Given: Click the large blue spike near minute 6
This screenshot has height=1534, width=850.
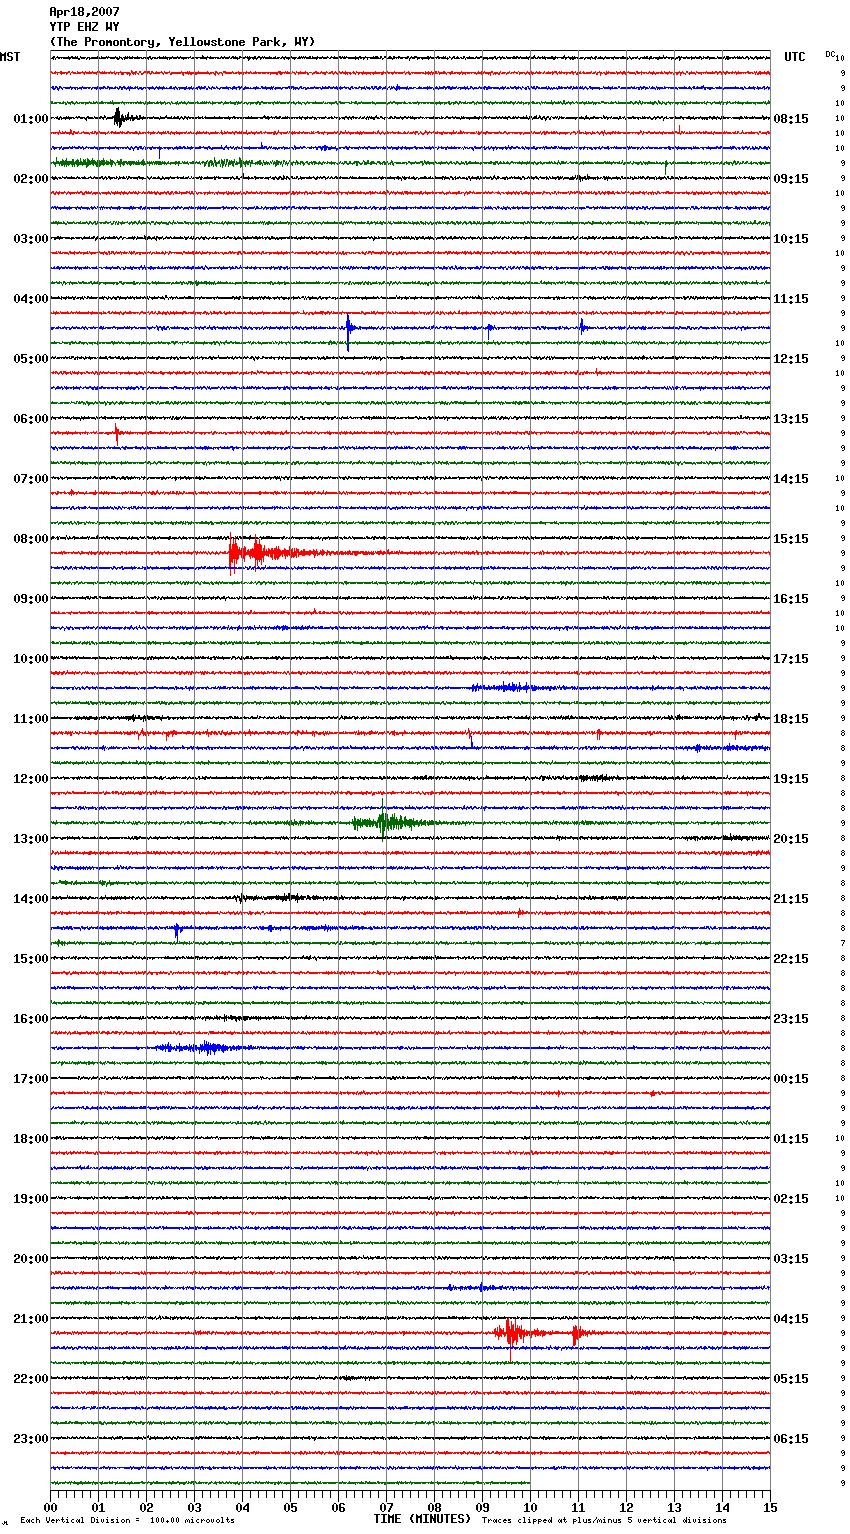Looking at the screenshot, I should pos(348,330).
